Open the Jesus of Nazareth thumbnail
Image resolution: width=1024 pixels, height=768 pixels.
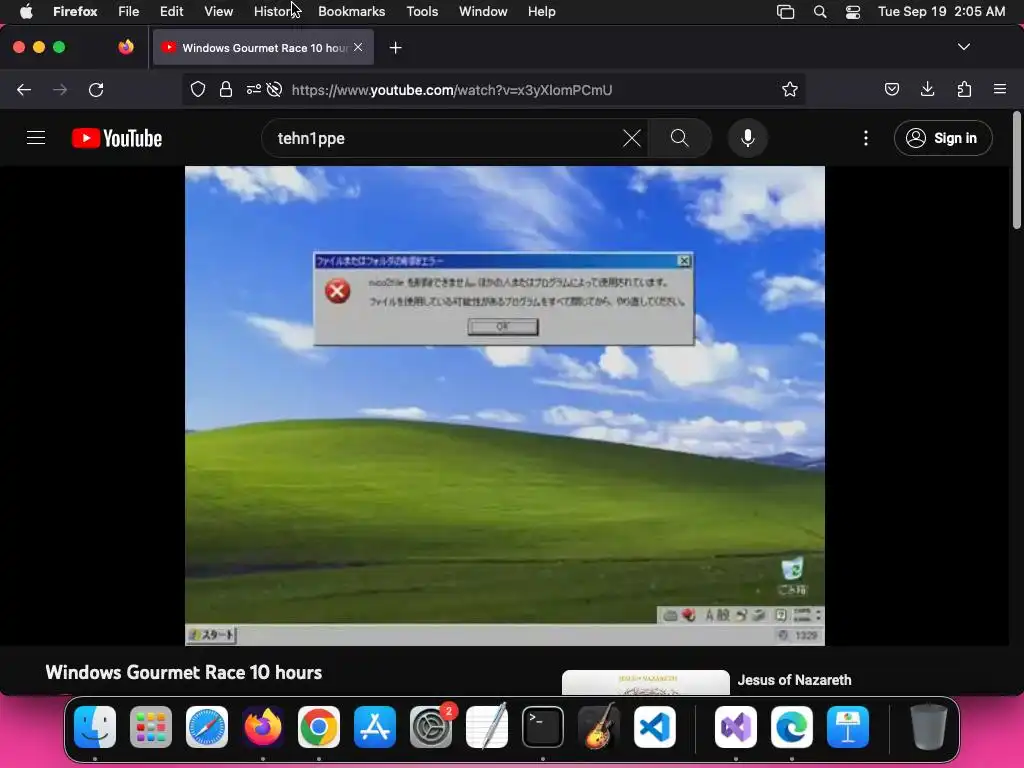[645, 682]
